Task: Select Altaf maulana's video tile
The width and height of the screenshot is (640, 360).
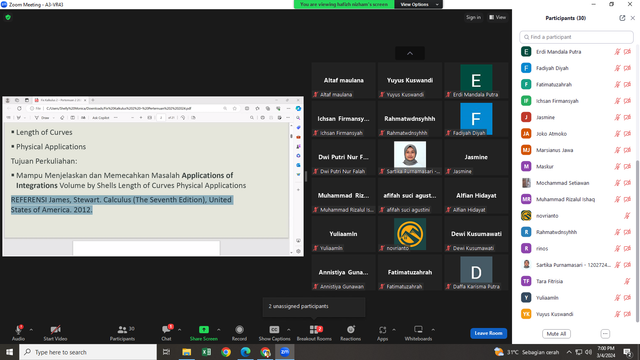Action: (343, 80)
